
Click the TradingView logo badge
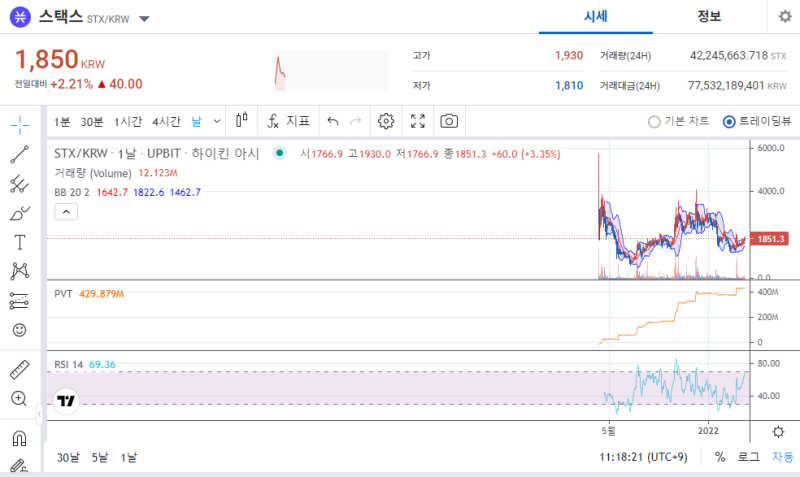(x=66, y=400)
